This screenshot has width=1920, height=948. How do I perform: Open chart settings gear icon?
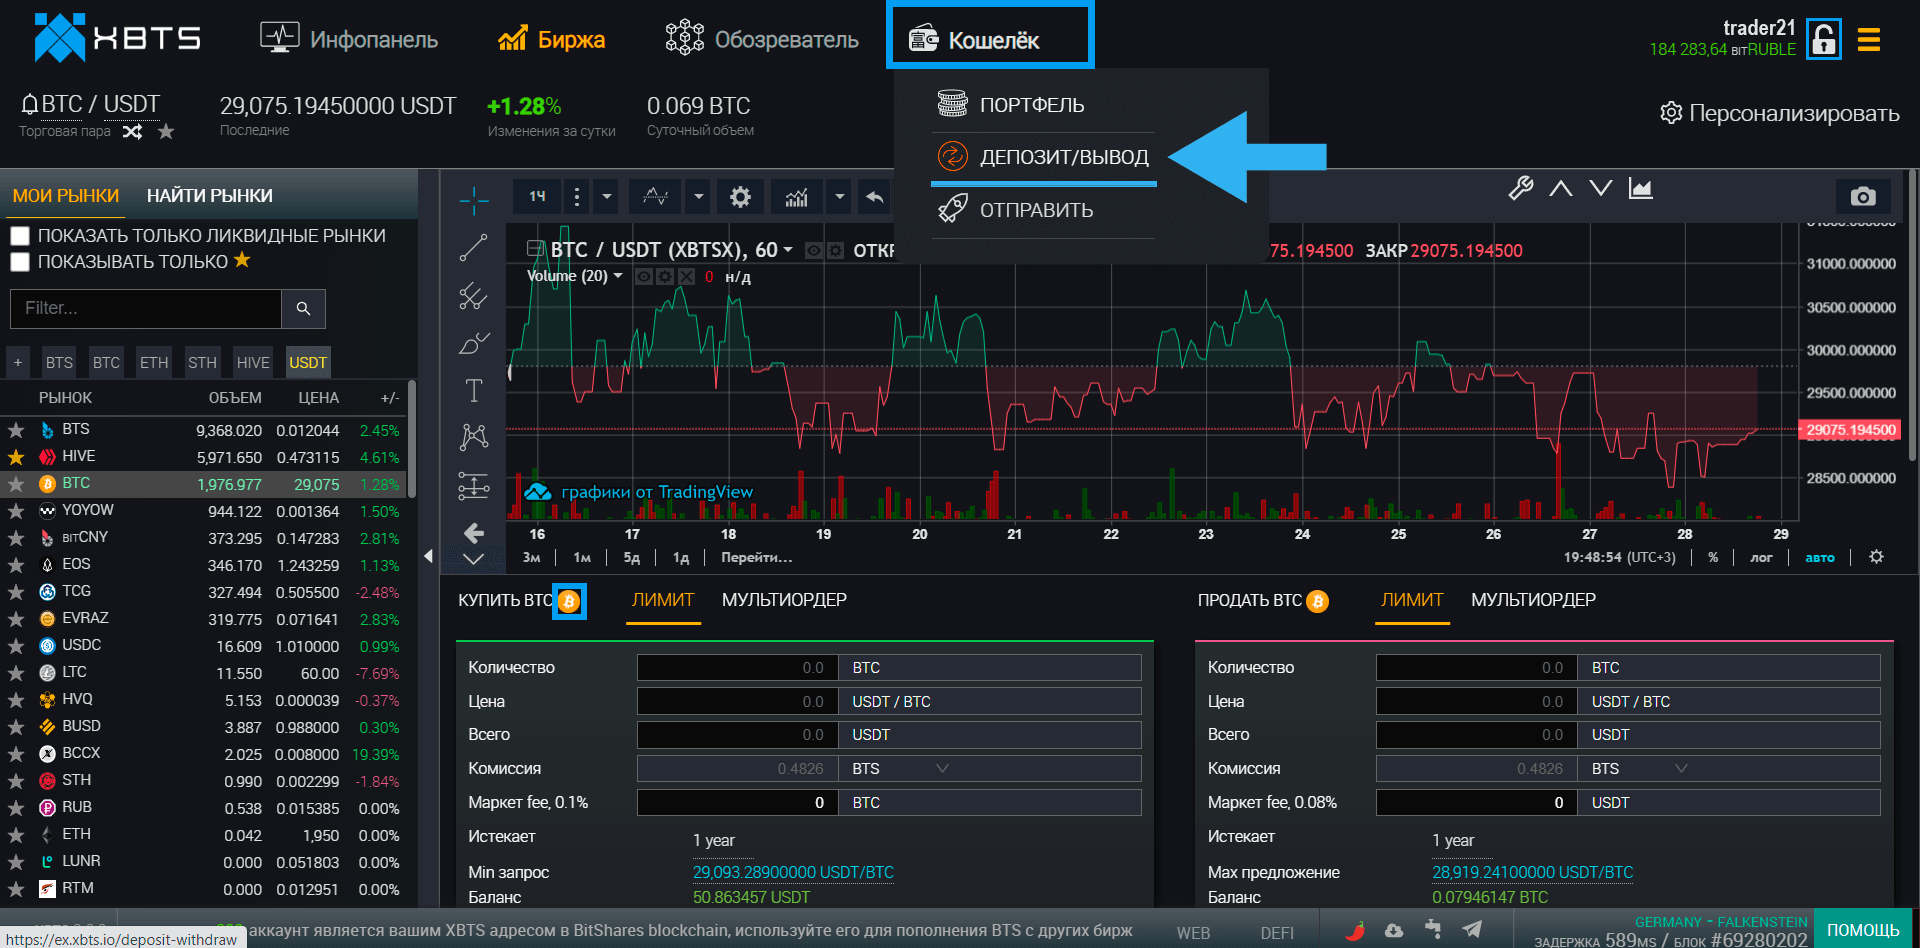[740, 197]
